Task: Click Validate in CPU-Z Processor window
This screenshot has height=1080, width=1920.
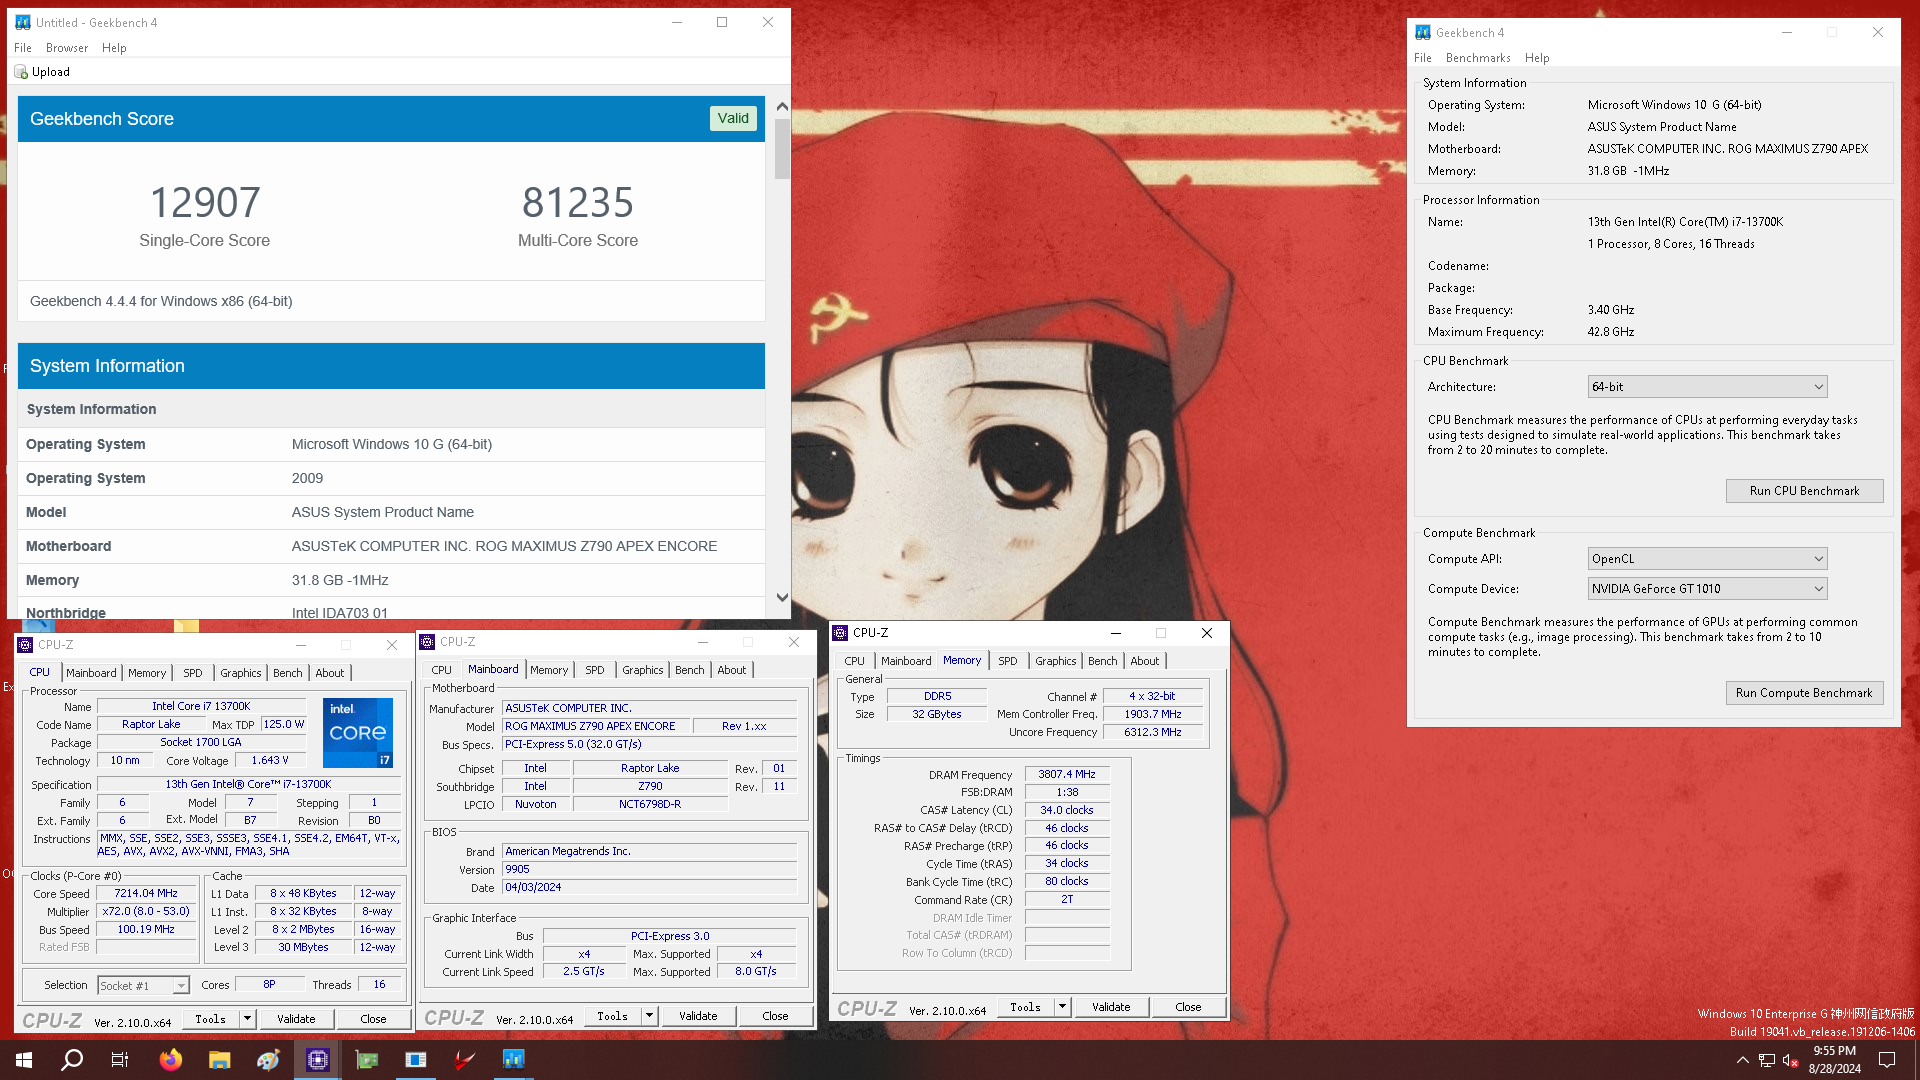Action: click(x=296, y=1019)
